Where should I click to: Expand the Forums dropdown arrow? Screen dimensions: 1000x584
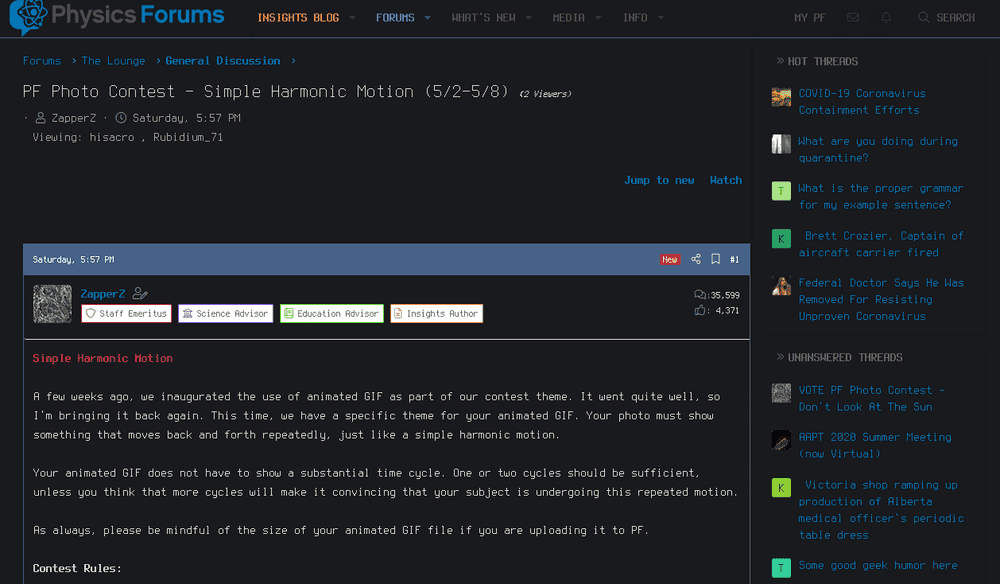pyautogui.click(x=427, y=18)
